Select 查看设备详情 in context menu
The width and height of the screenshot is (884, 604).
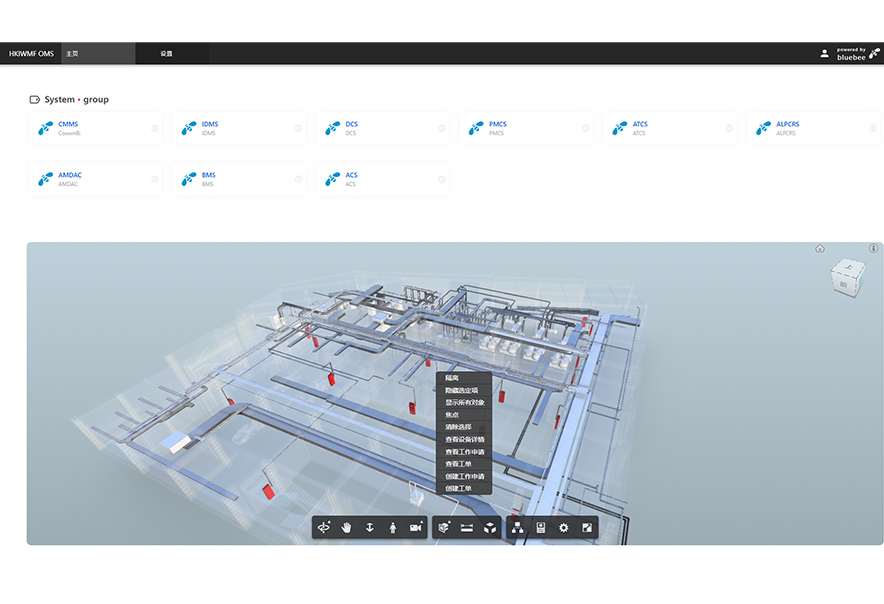point(464,439)
